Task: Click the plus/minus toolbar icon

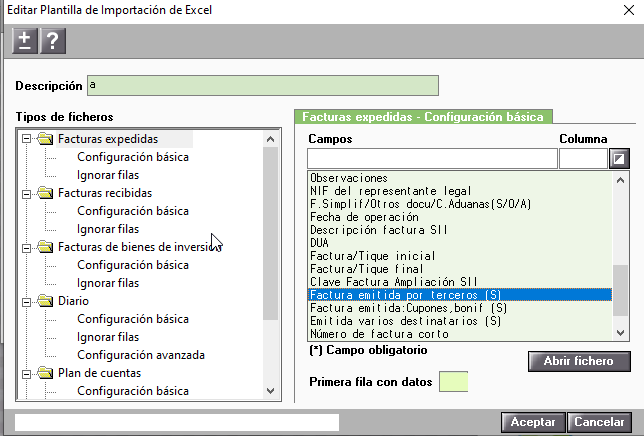Action: coord(25,41)
